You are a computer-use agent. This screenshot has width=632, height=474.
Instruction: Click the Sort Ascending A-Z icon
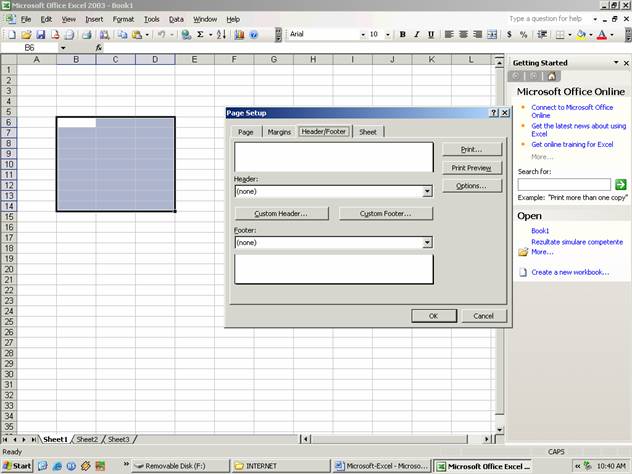(x=221, y=35)
